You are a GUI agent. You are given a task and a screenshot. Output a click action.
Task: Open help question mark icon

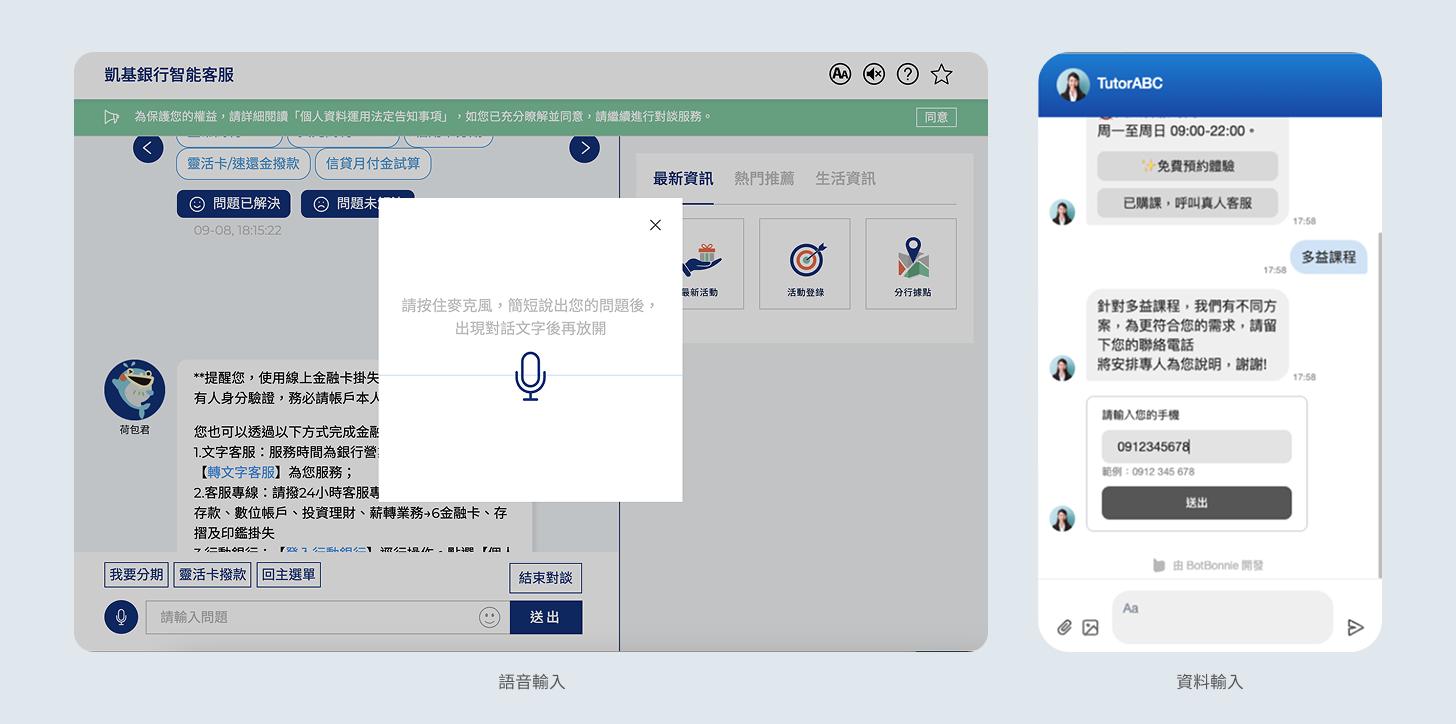pos(908,74)
